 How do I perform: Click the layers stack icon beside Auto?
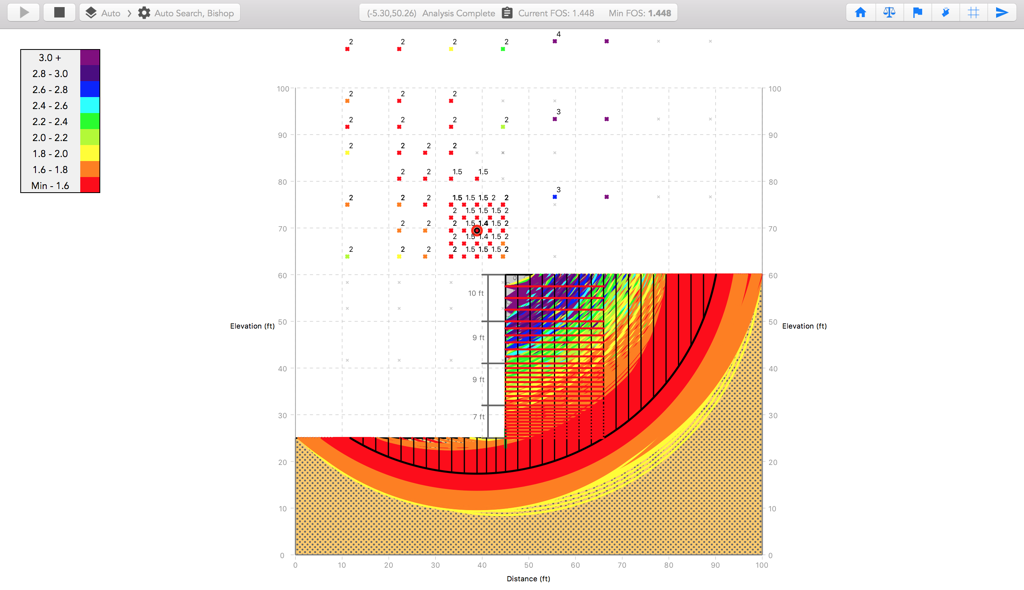tap(91, 12)
